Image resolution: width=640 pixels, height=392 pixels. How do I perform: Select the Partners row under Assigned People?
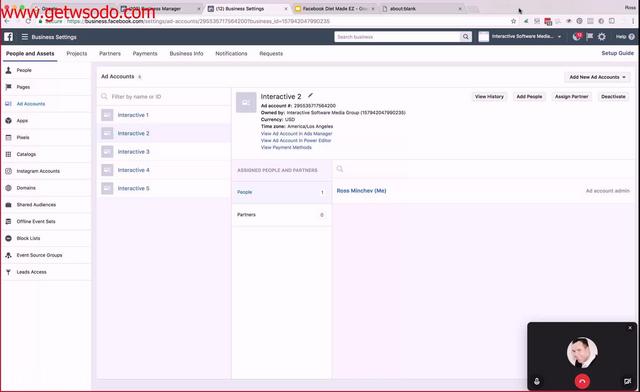281,215
